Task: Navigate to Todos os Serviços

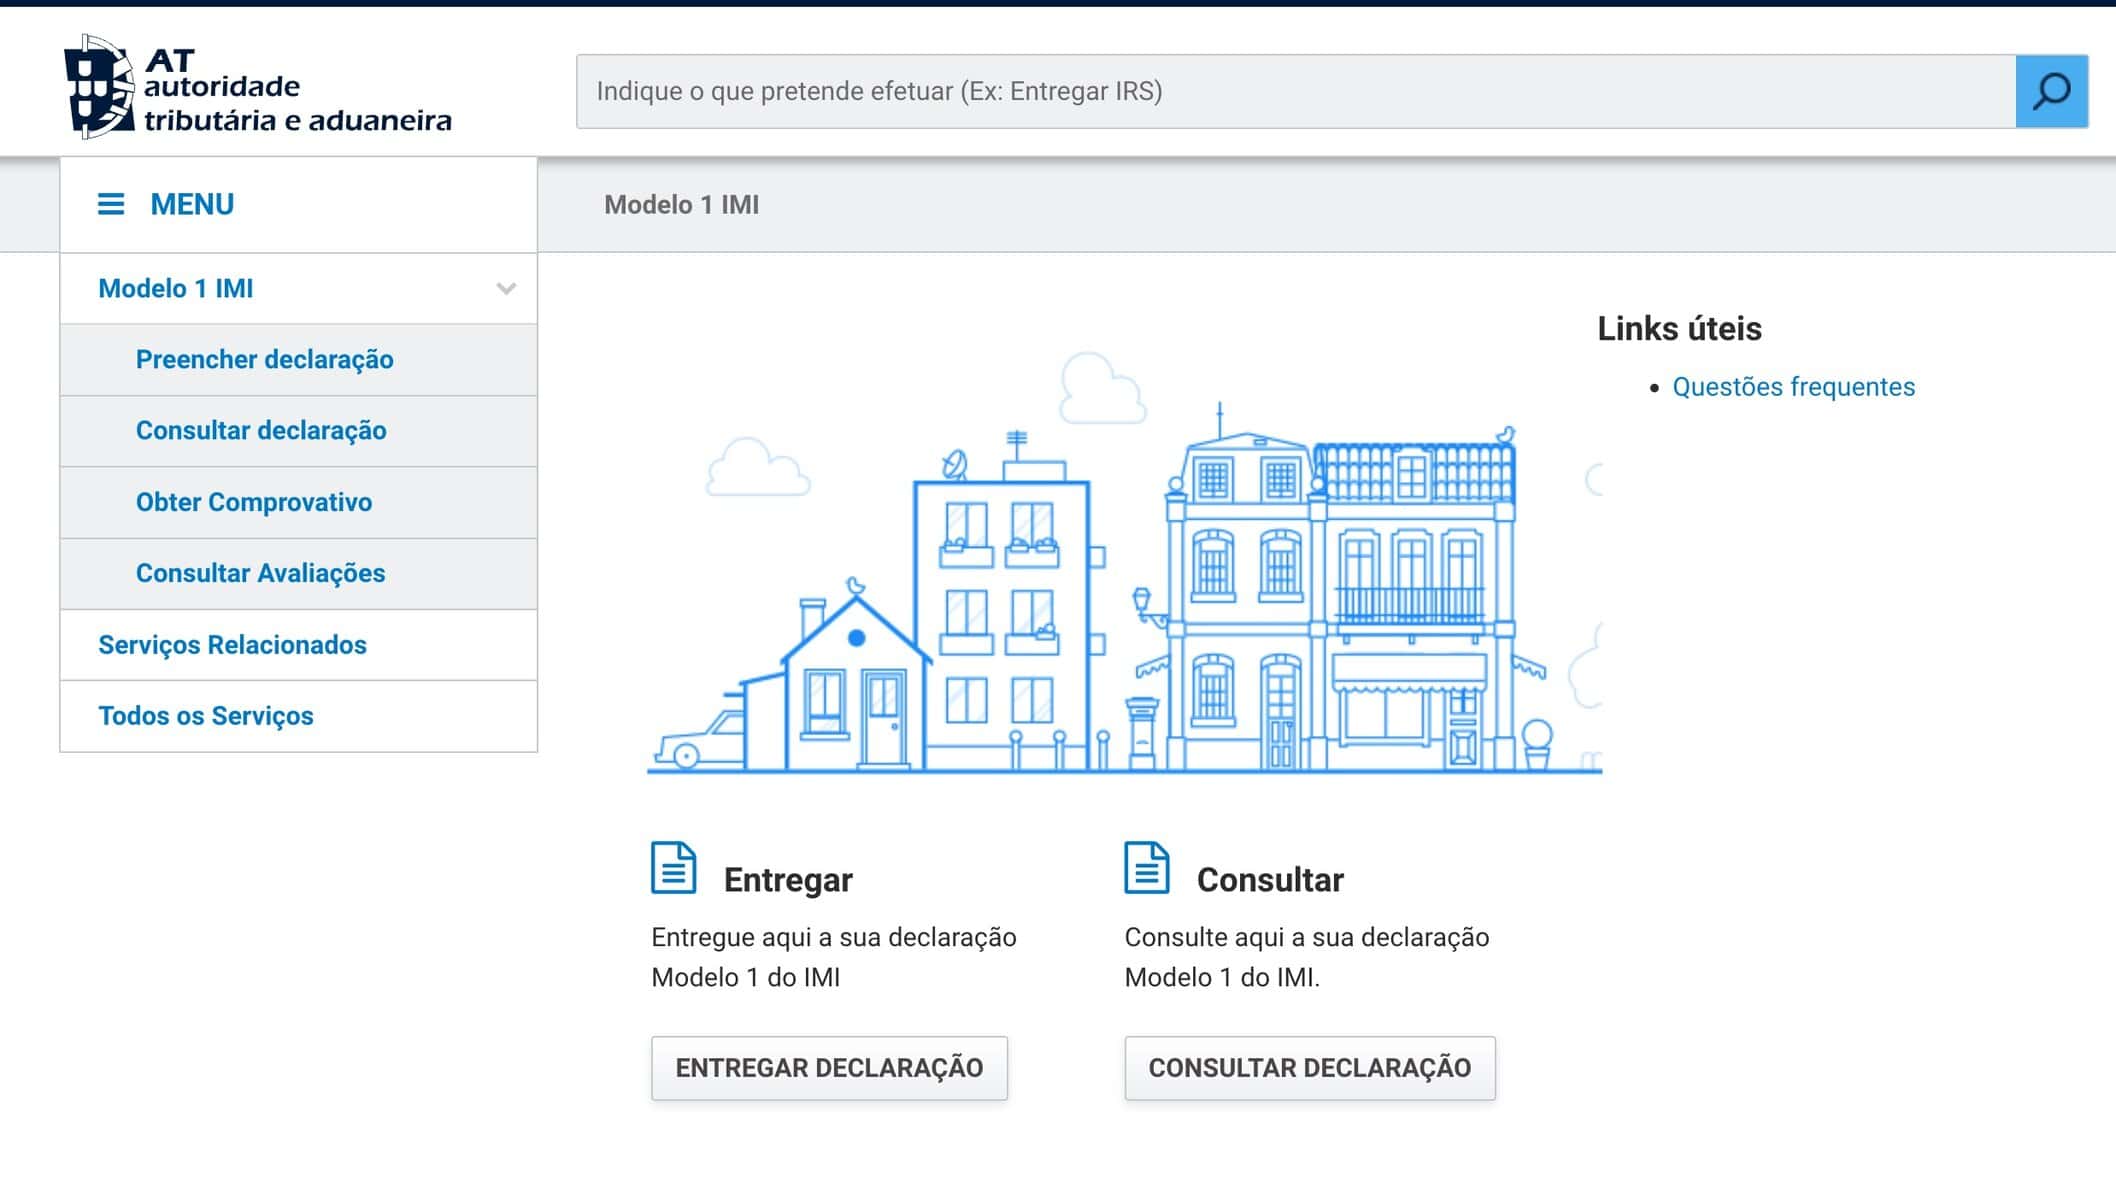Action: 206,716
